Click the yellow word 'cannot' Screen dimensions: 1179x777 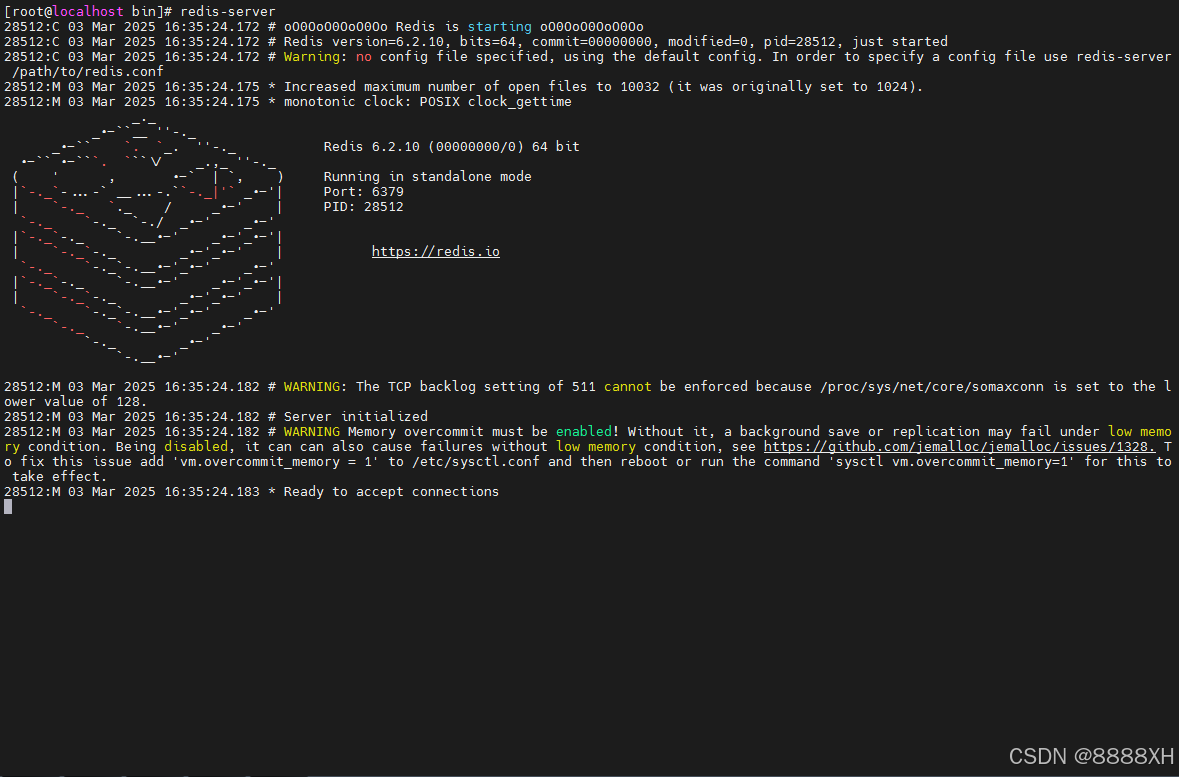coord(627,386)
